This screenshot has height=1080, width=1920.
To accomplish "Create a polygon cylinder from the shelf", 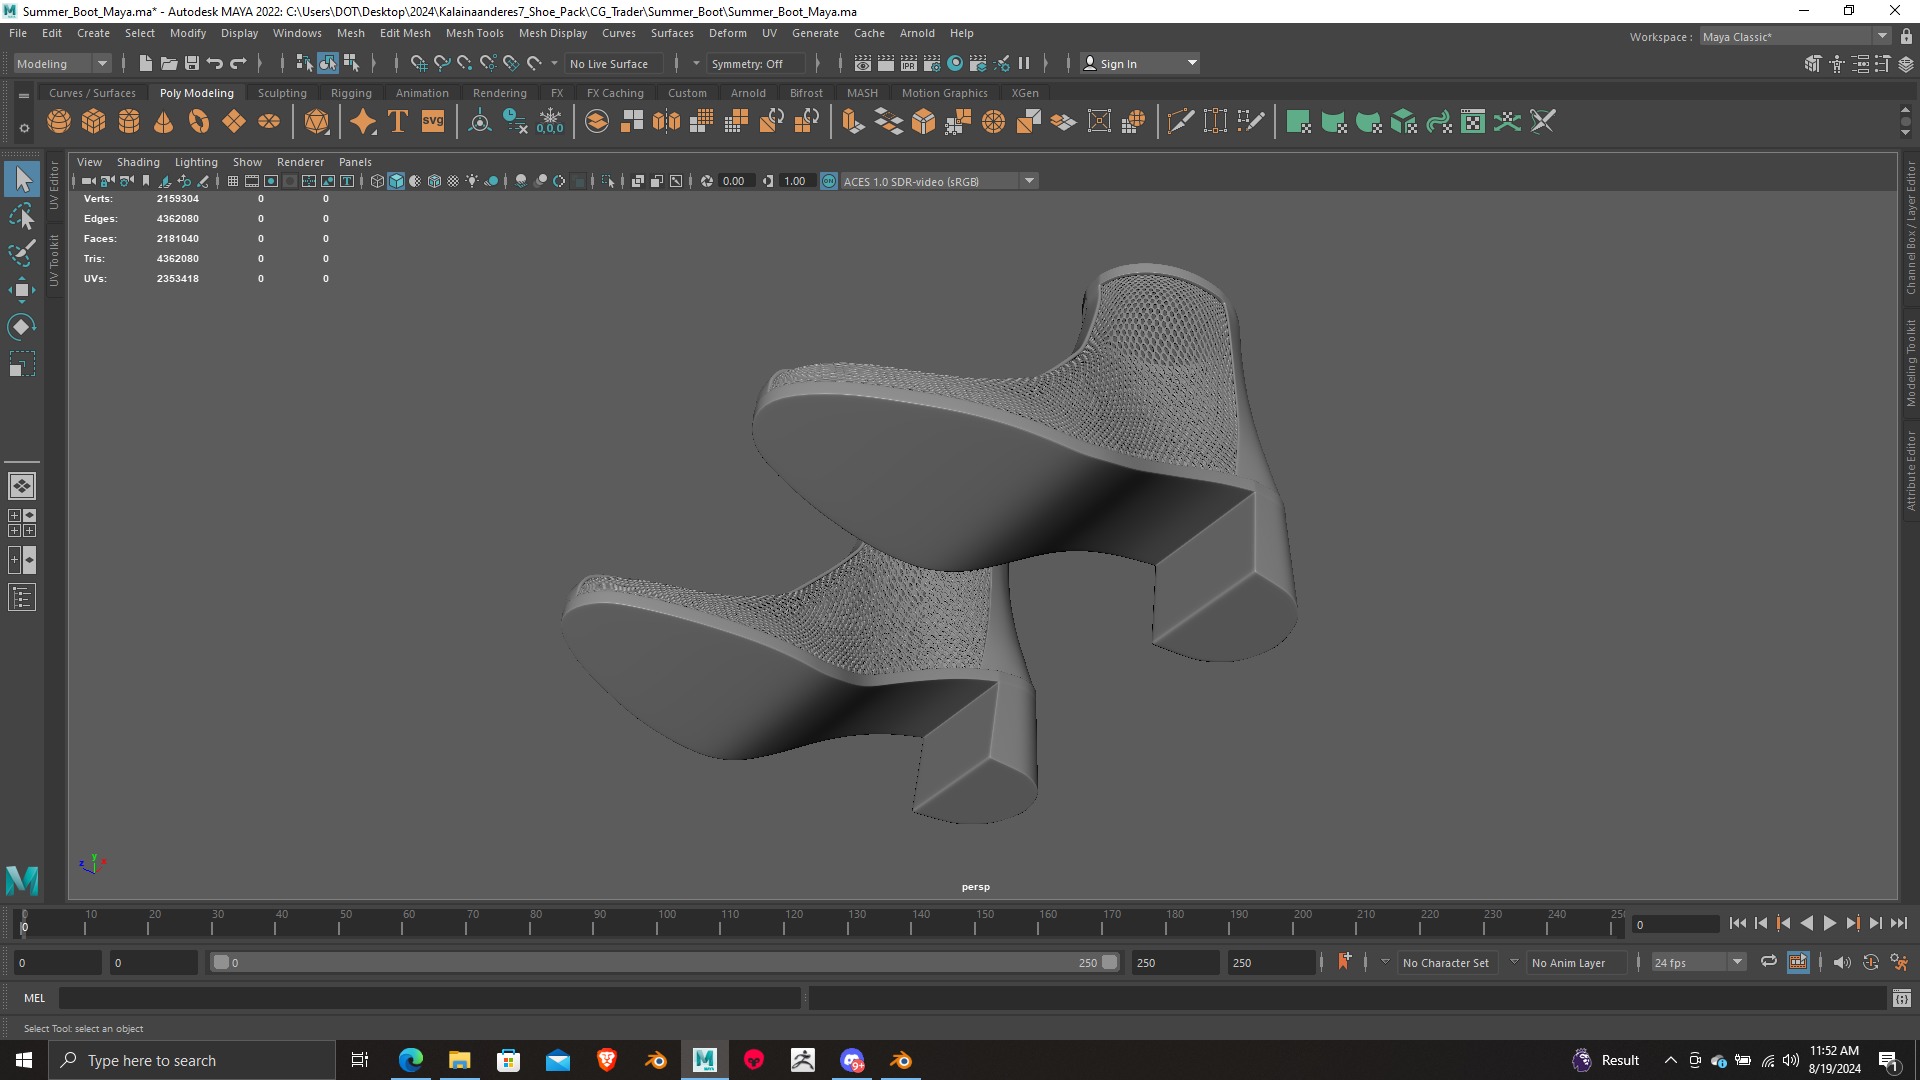I will (129, 122).
